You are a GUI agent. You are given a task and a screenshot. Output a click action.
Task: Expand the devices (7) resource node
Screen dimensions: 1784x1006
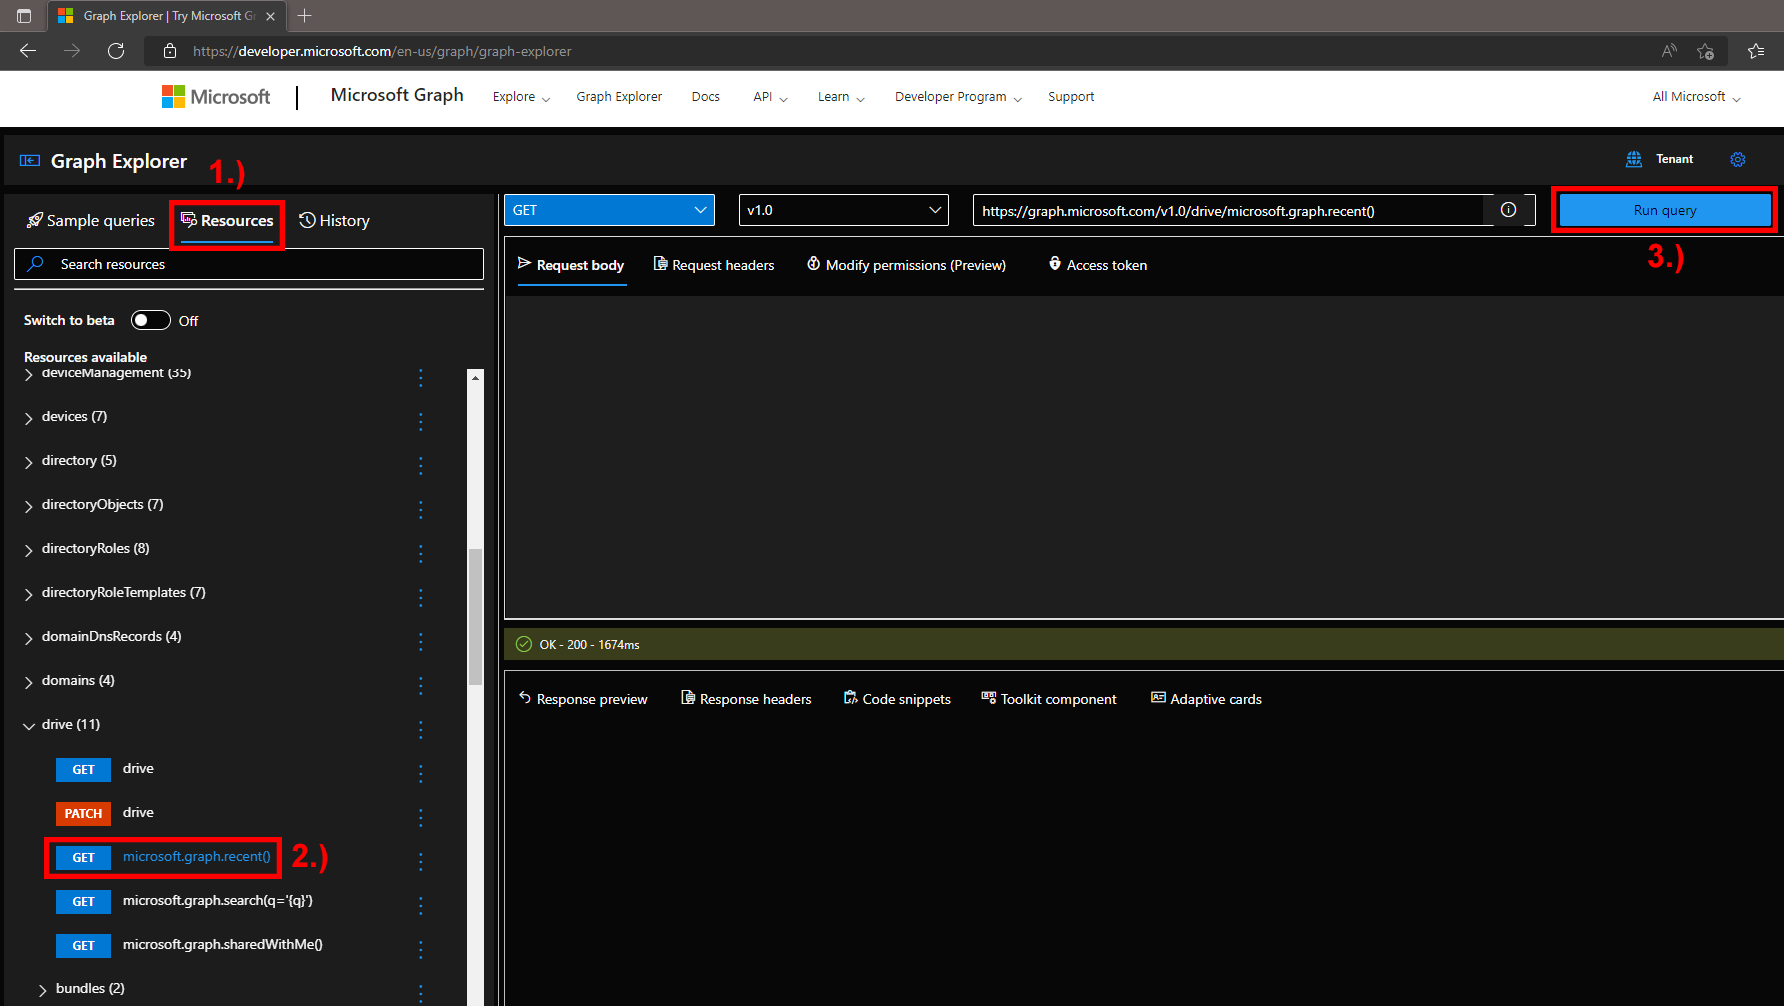[28, 418]
